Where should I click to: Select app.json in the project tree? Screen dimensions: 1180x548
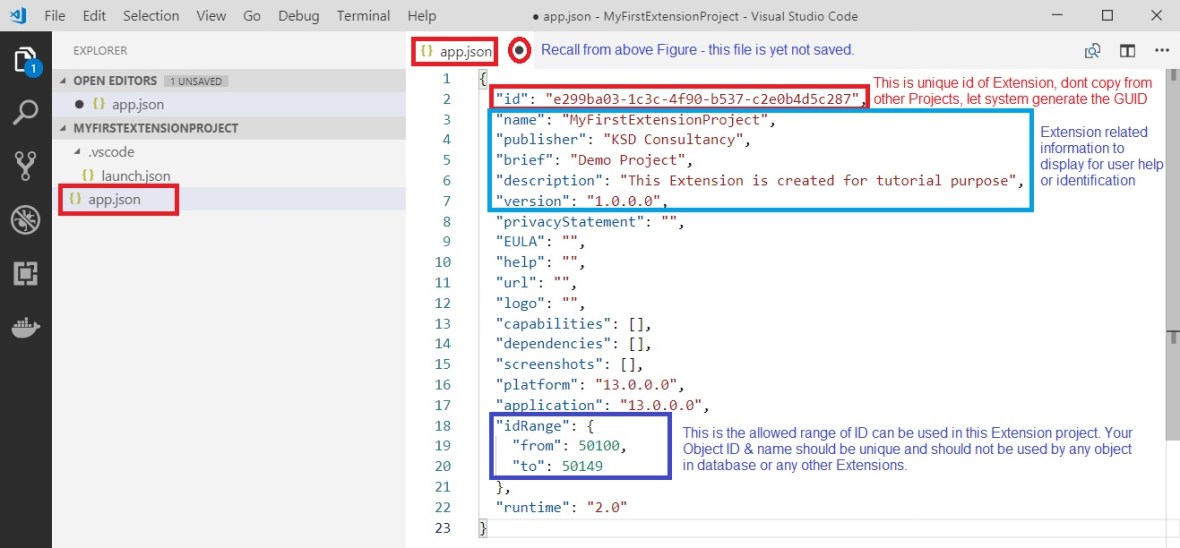pos(114,200)
